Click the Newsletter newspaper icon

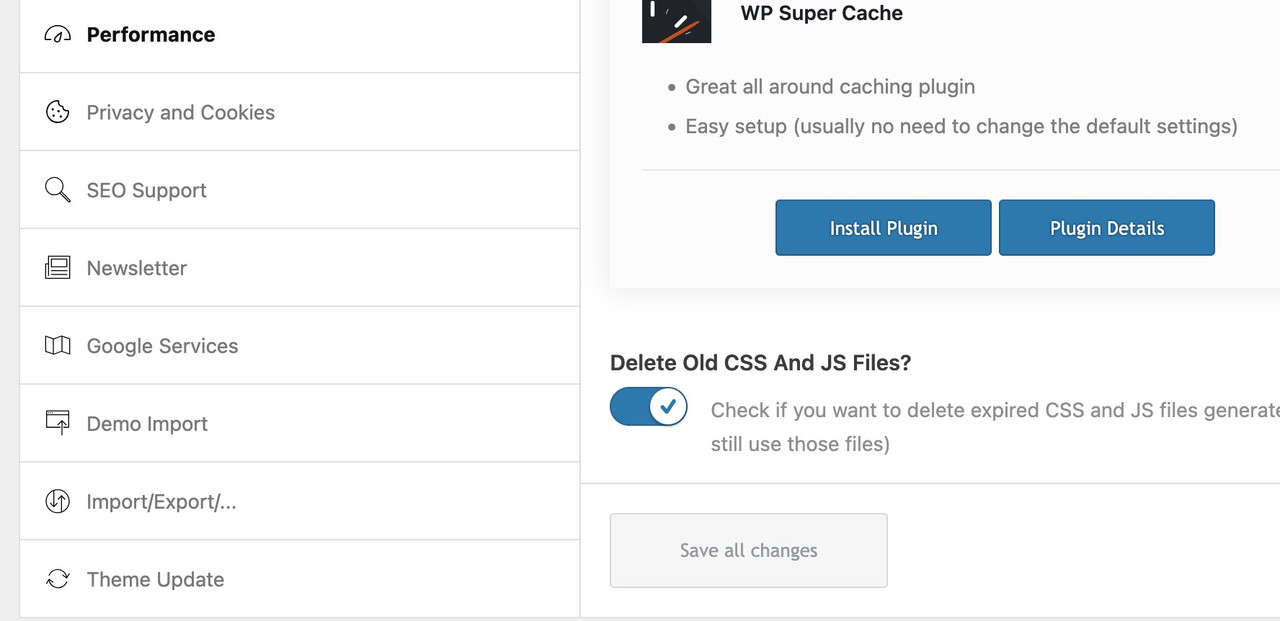tap(58, 268)
